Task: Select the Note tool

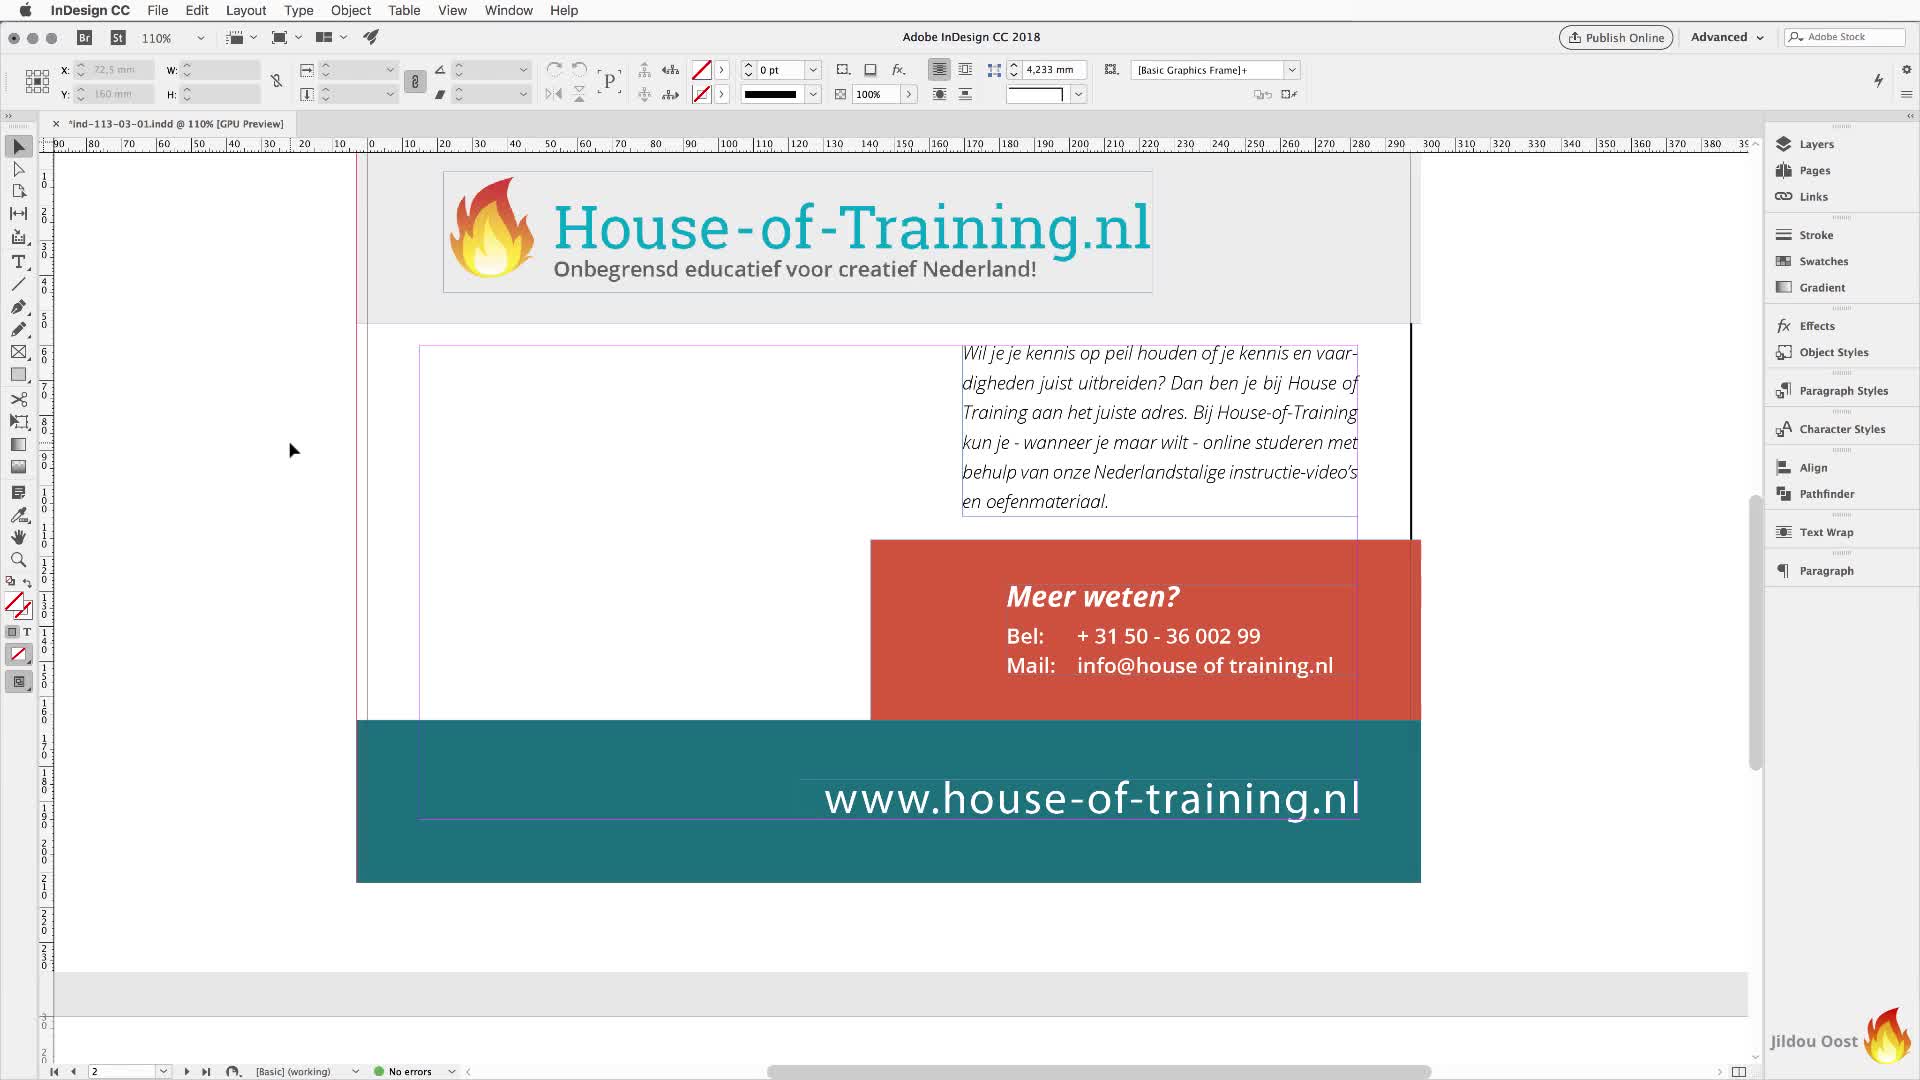Action: (x=18, y=492)
